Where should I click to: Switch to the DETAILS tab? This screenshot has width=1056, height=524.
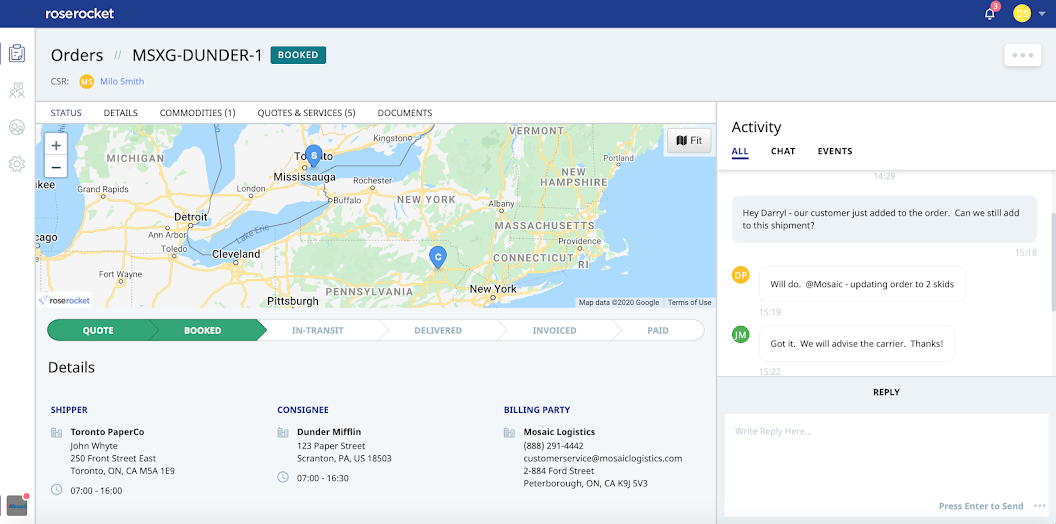pos(121,112)
